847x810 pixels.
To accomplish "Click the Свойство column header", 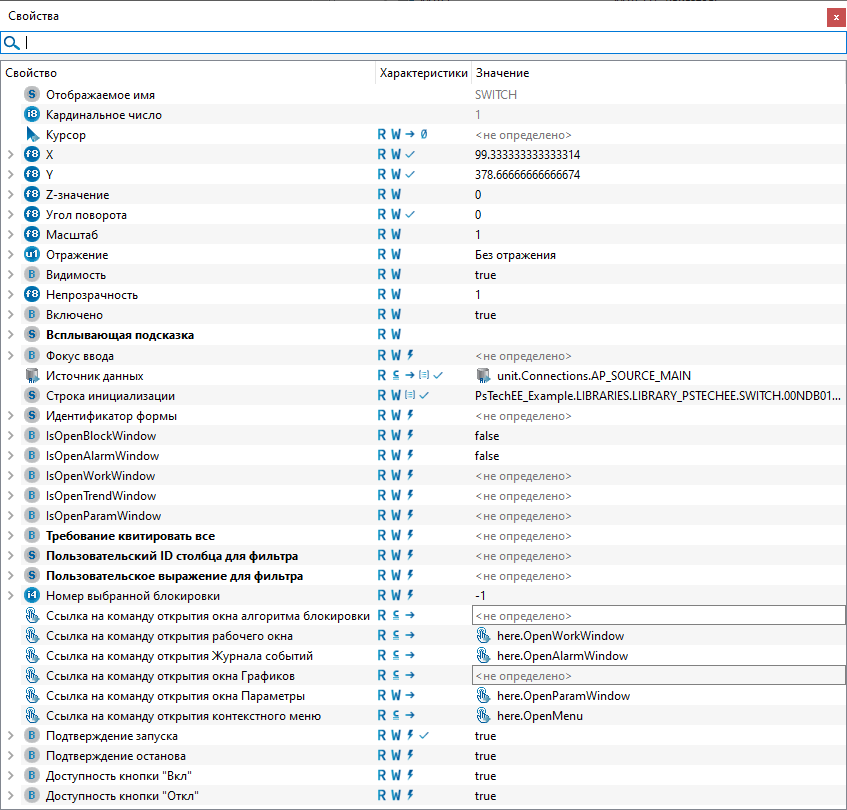I will pyautogui.click(x=31, y=73).
